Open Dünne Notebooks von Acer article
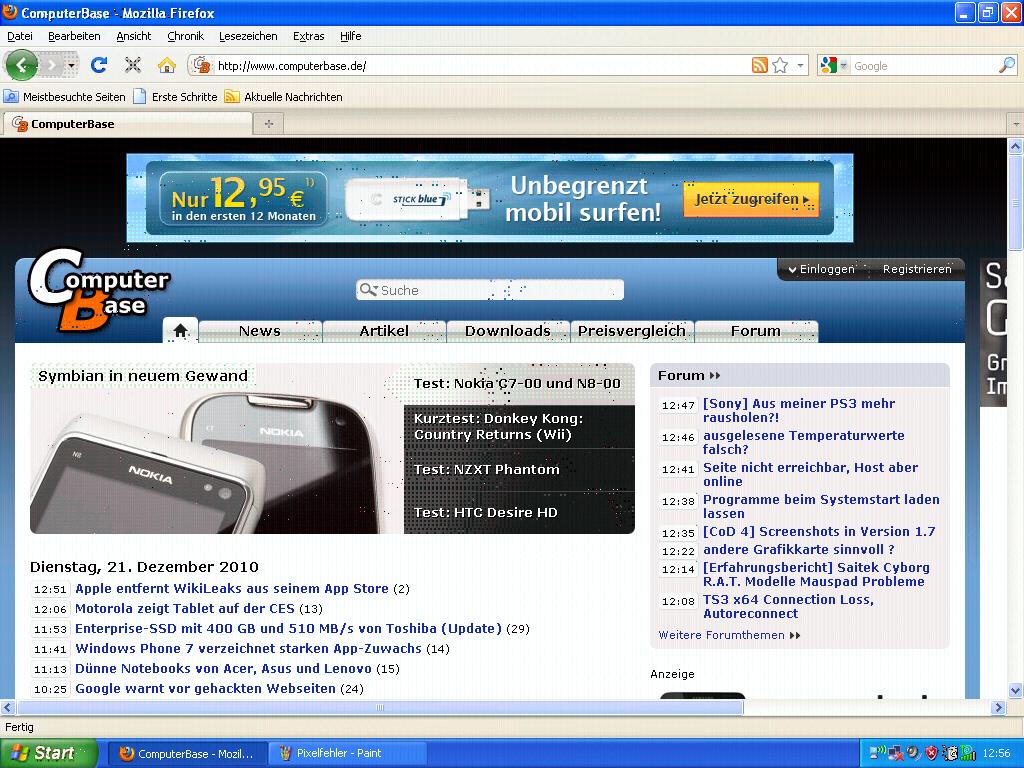 click(223, 669)
